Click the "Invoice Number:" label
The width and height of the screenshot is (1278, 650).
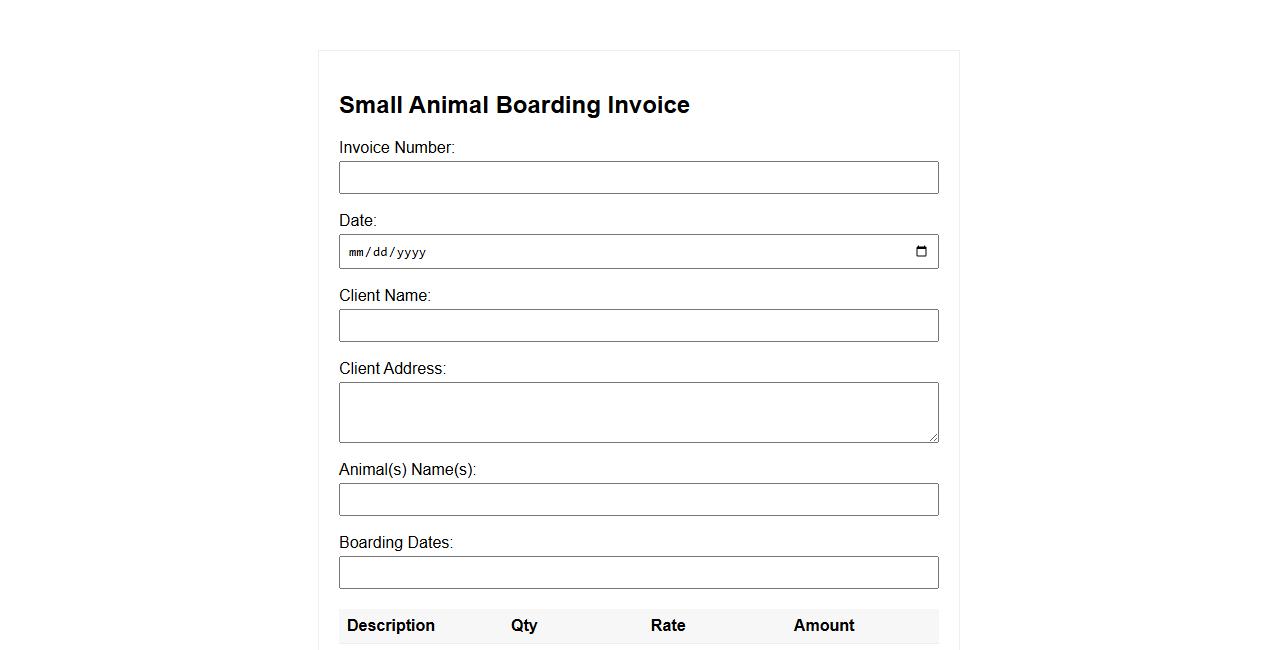coord(396,148)
